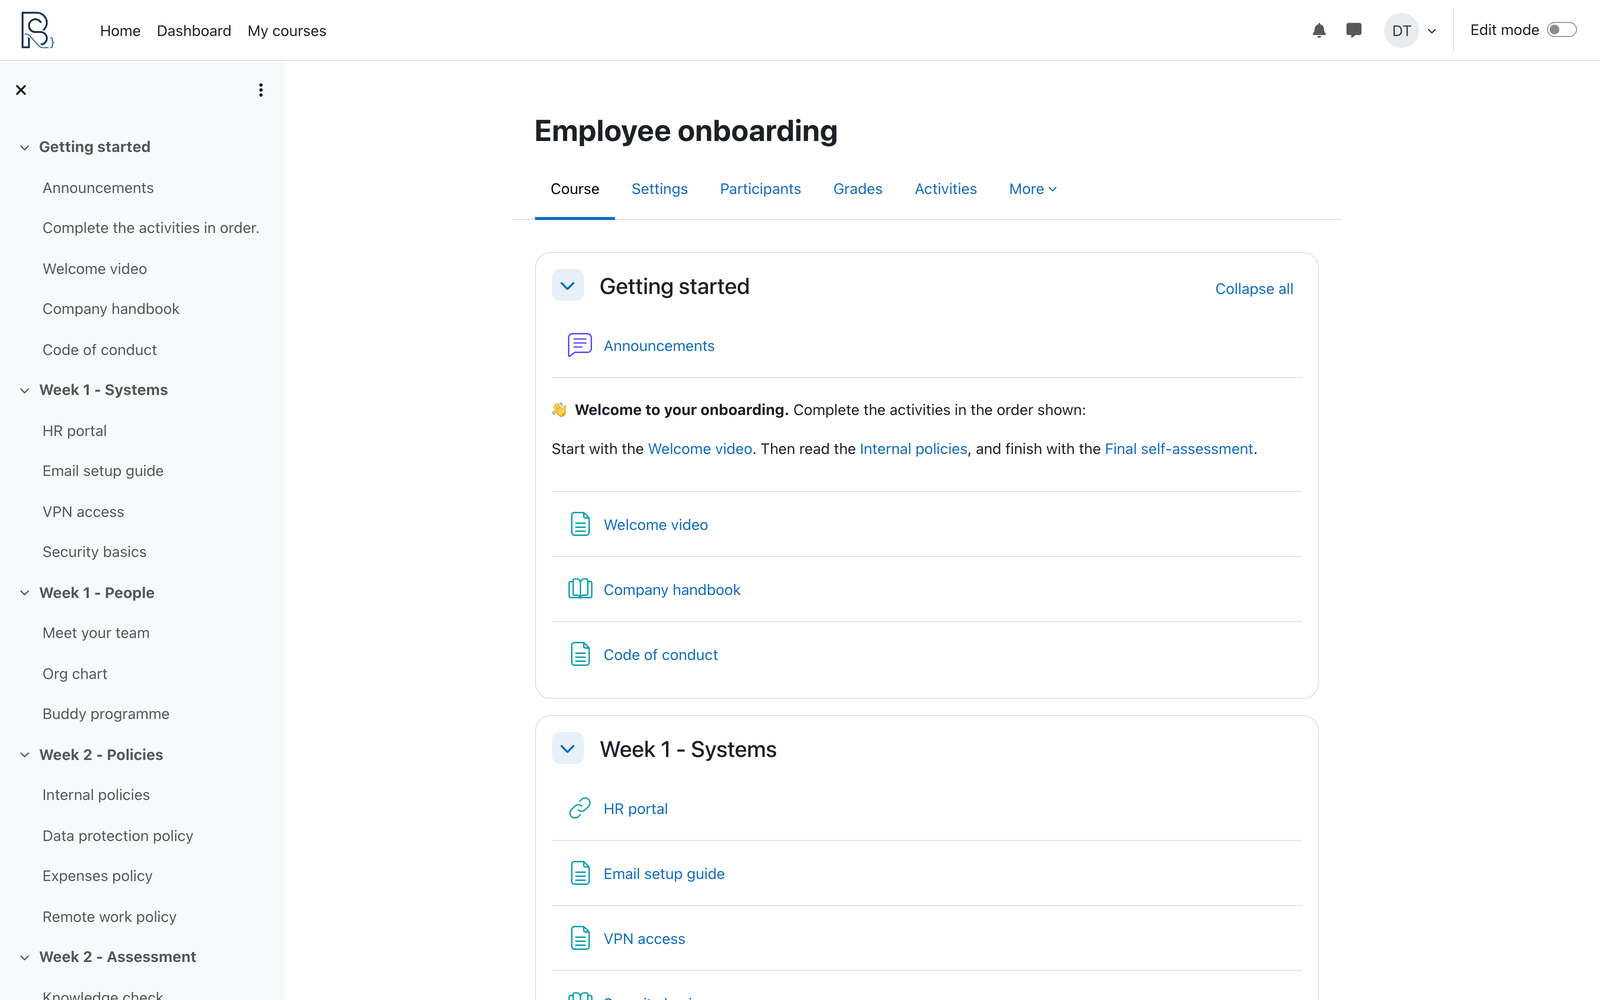
Task: Open the Grades tab
Action: click(858, 189)
